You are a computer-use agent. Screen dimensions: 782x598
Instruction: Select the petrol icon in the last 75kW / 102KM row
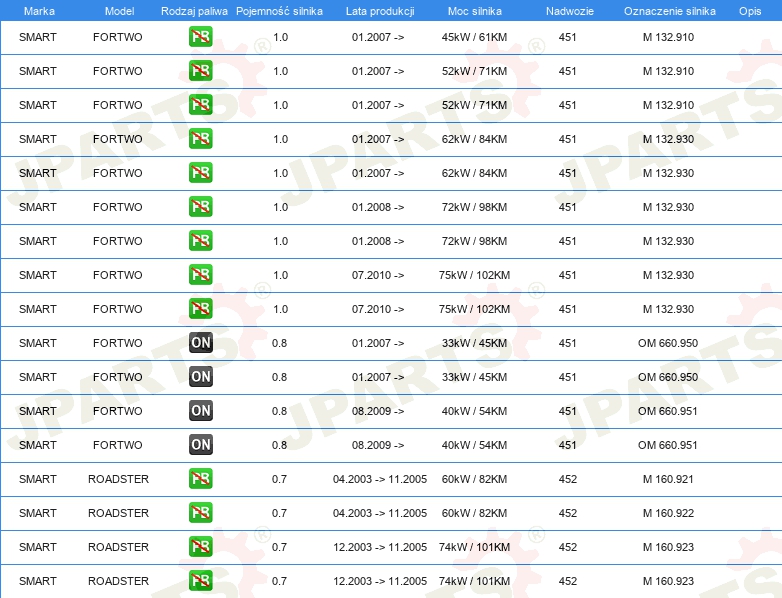(x=201, y=309)
